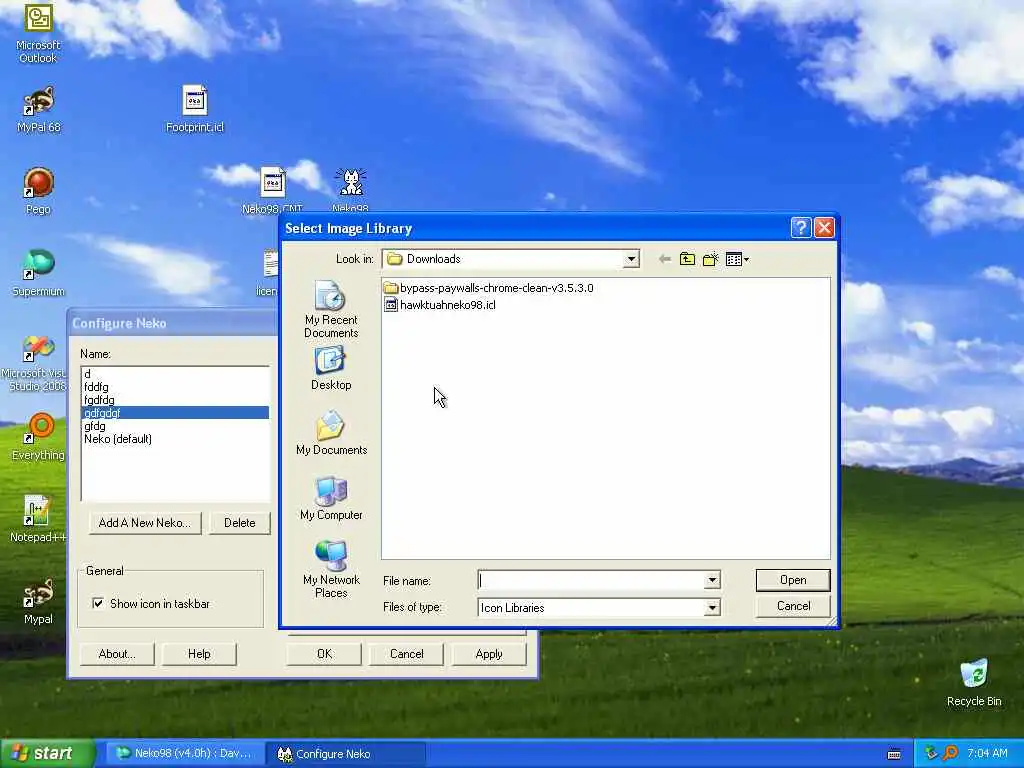1024x768 pixels.
Task: Click the dialog's question mark help button
Action: pos(801,227)
